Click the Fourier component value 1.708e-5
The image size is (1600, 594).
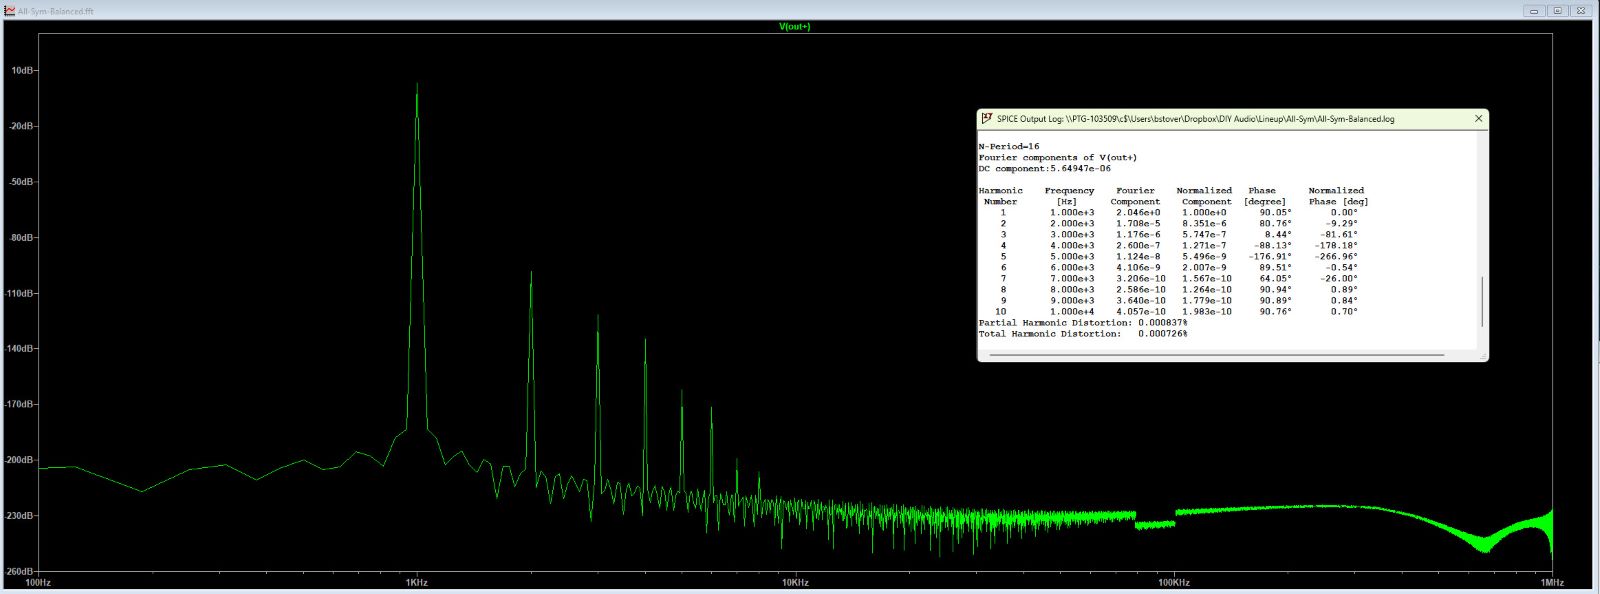pyautogui.click(x=1138, y=224)
